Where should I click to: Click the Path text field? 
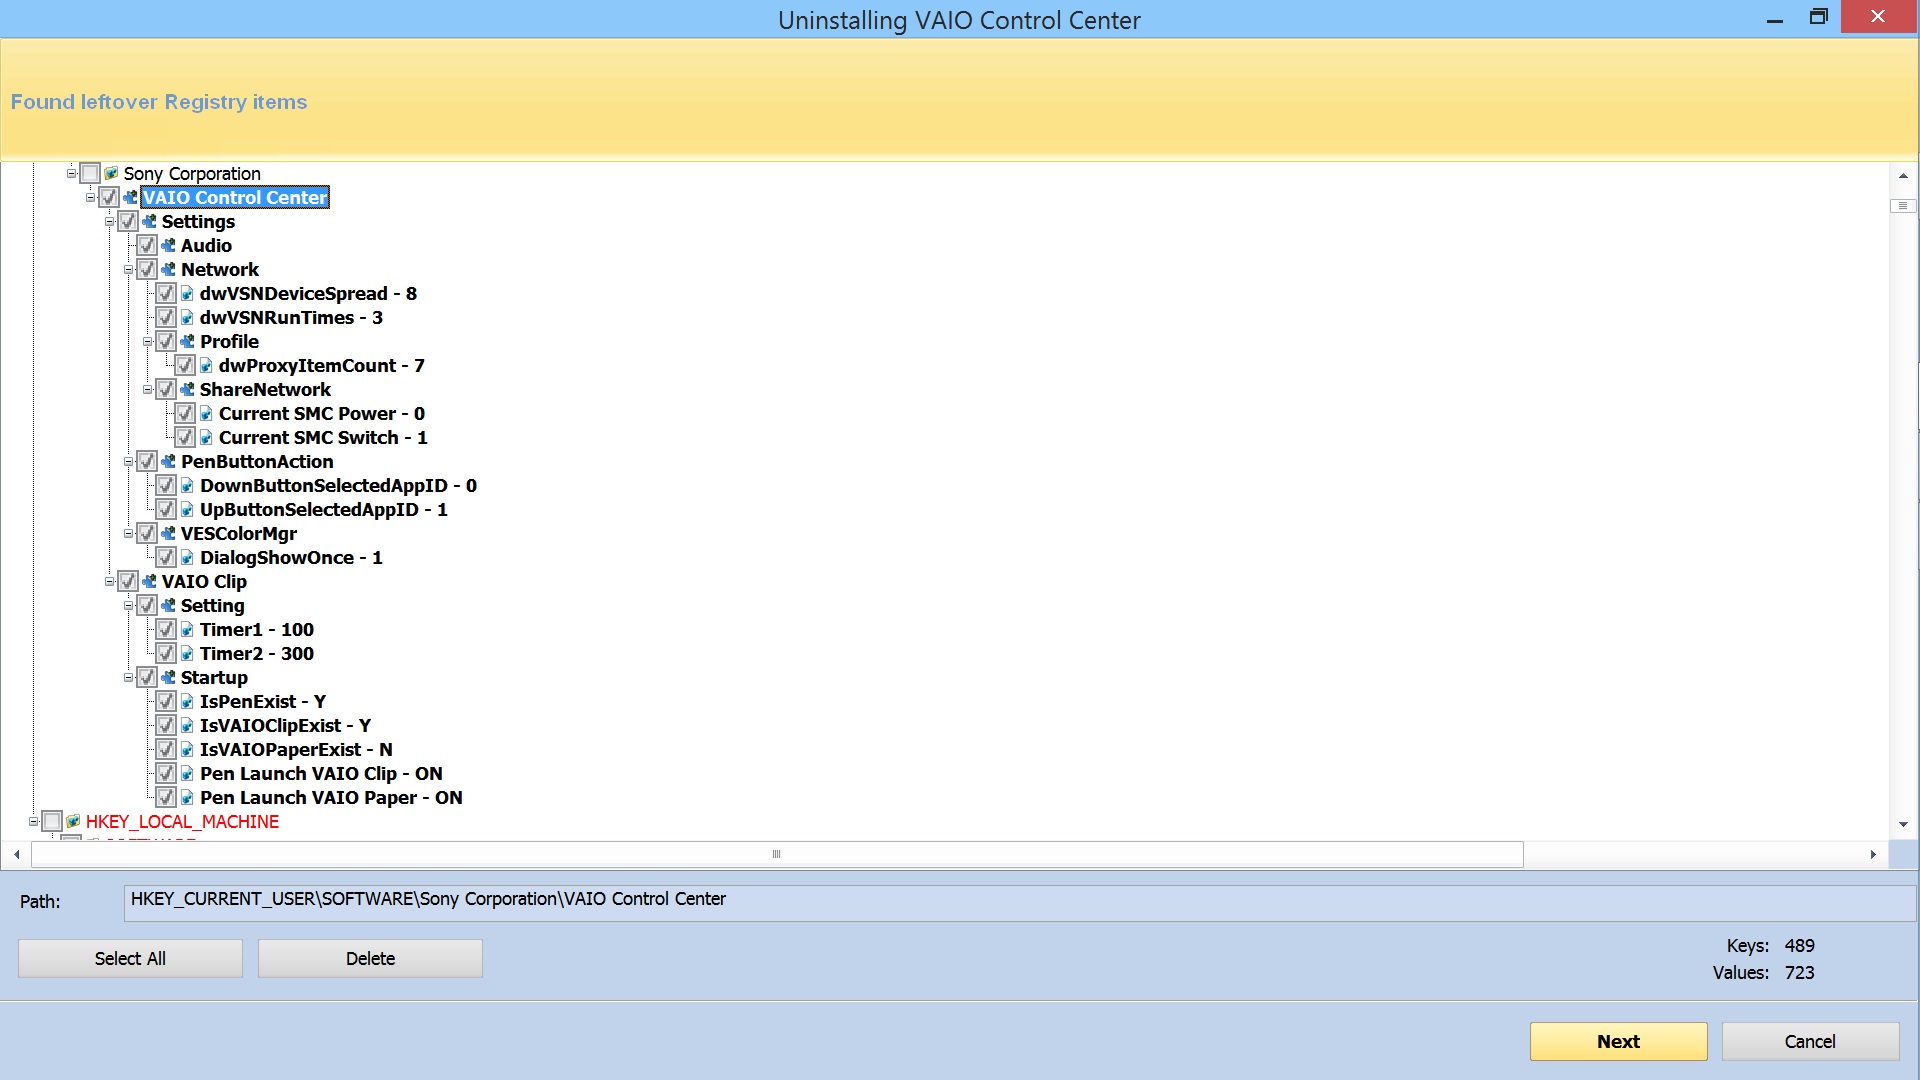[1018, 900]
